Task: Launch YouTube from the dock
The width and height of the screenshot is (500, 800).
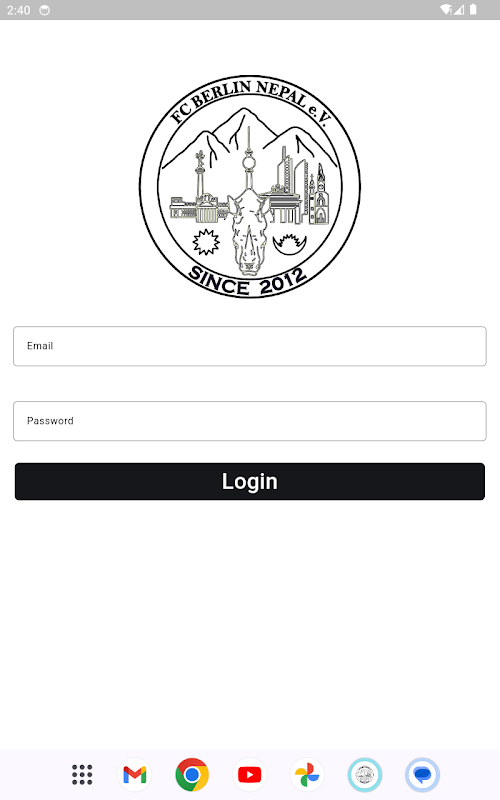Action: [x=249, y=774]
